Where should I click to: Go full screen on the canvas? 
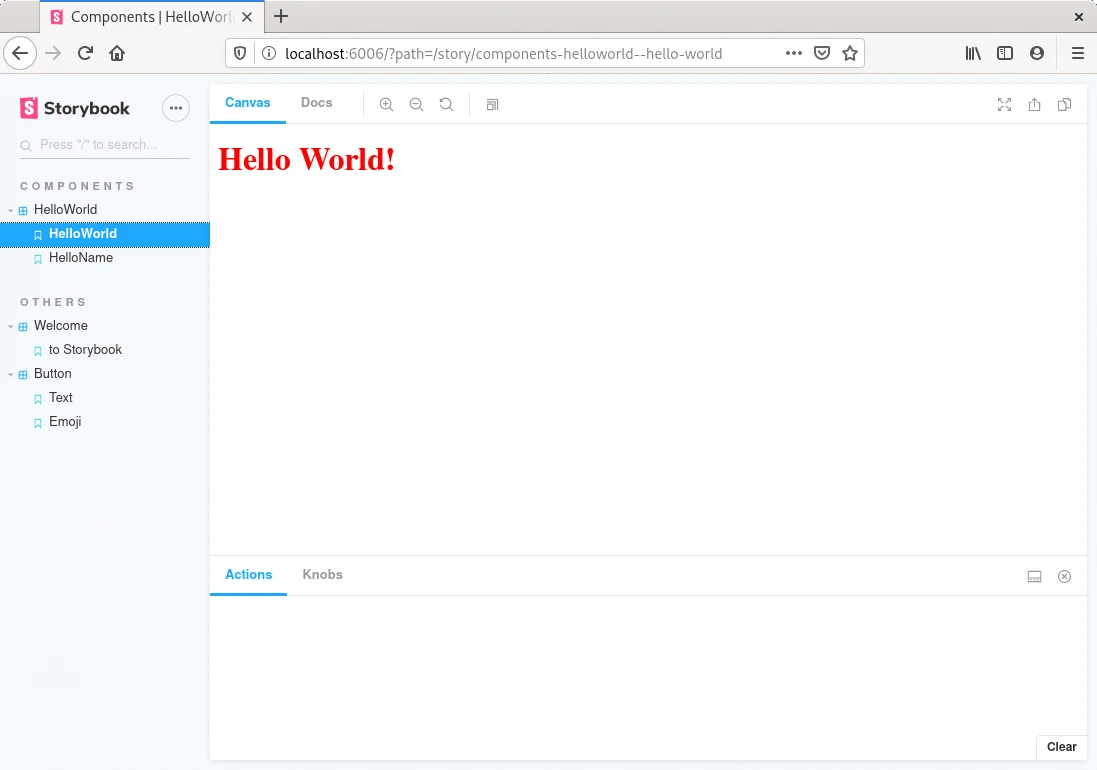coord(1004,104)
